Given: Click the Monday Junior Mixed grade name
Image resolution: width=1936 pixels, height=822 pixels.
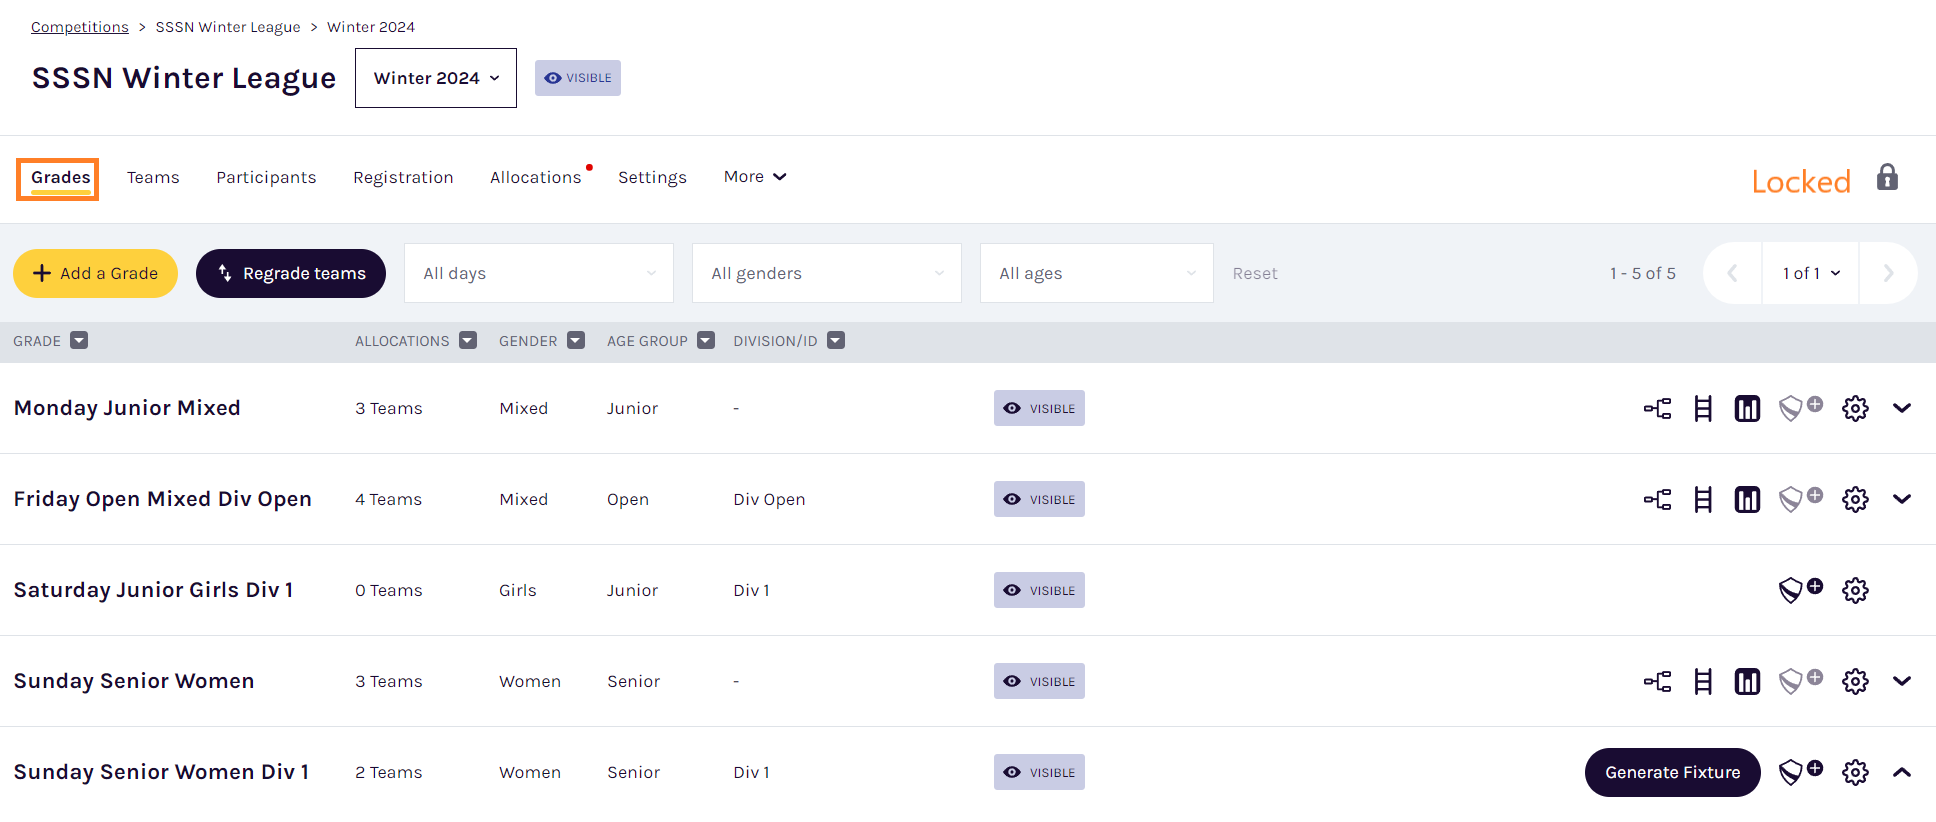Looking at the screenshot, I should [127, 408].
